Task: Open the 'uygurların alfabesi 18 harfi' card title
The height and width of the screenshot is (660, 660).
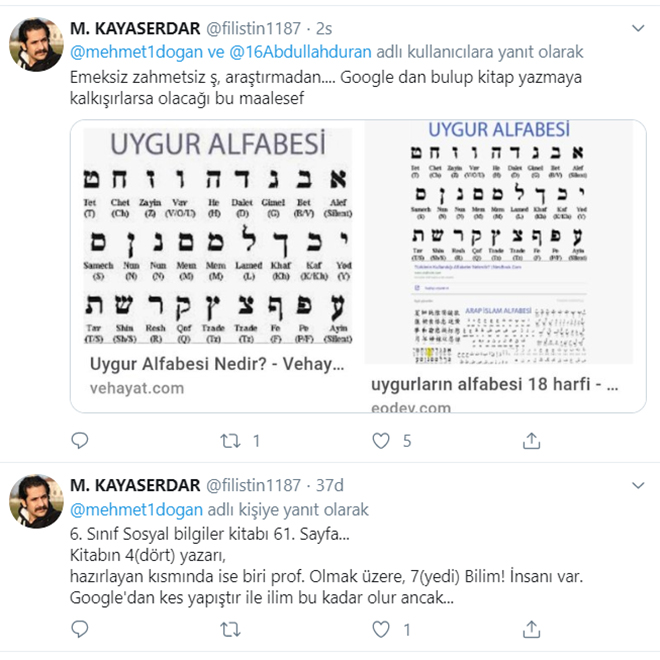Action: point(495,384)
